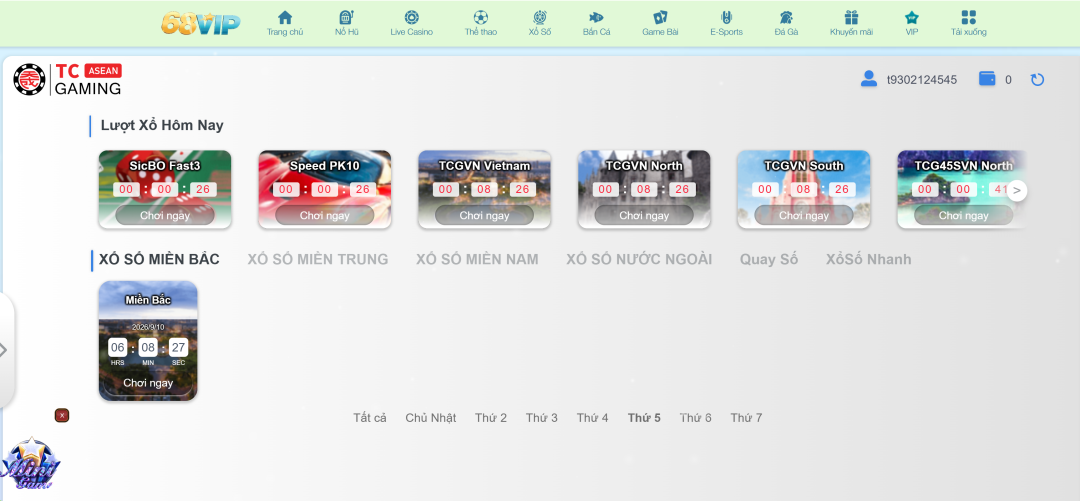1080x501 pixels.
Task: Switch to XỔ SỐ MIỀN BẮC tab
Action: 159,259
